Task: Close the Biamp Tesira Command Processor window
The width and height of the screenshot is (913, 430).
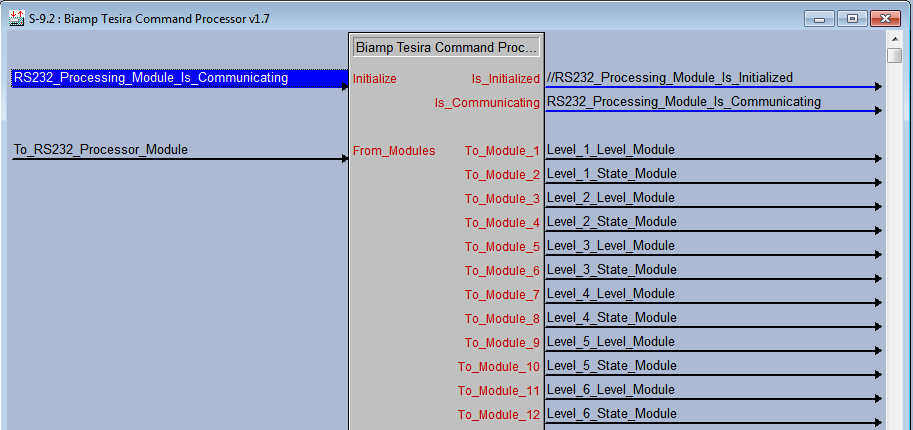Action: point(885,19)
